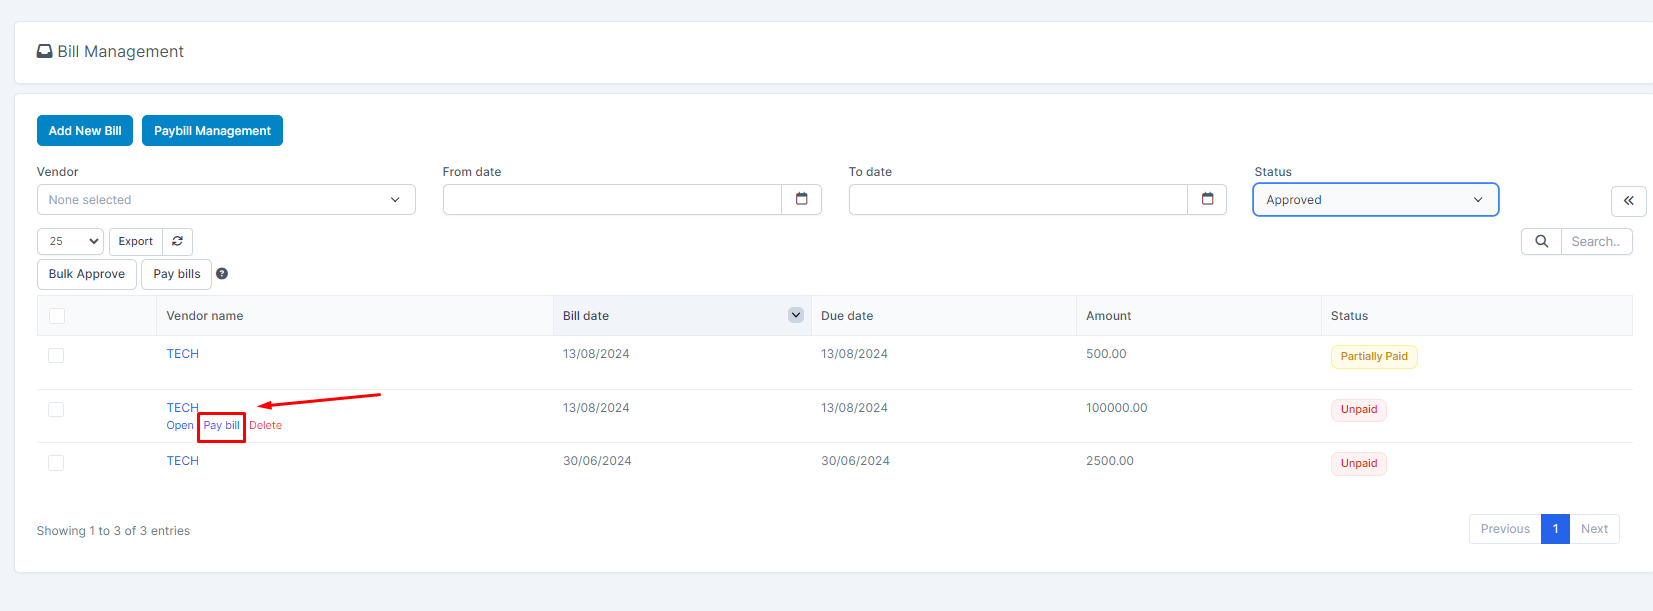
Task: Check the box for the 500.00 bill row
Action: 56,356
